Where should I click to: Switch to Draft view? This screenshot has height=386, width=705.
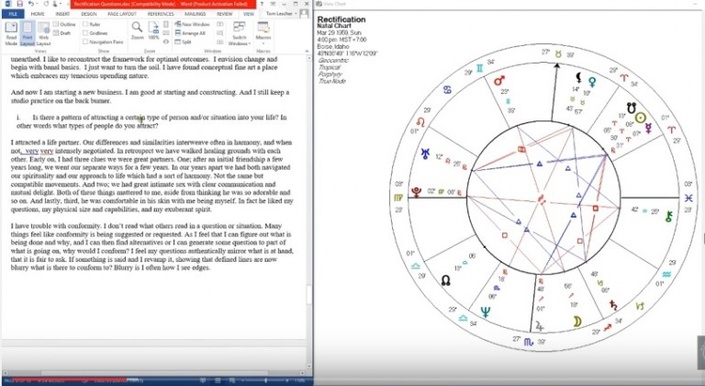point(62,33)
